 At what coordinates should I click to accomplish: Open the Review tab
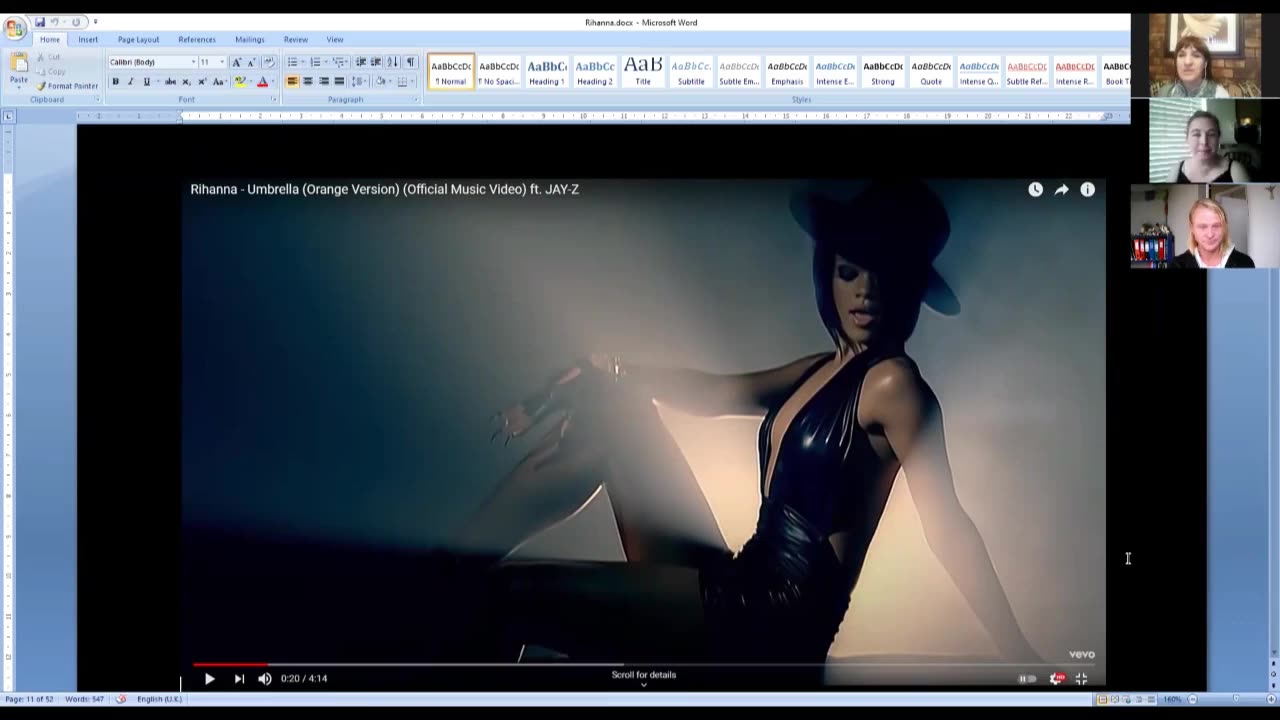(x=295, y=40)
